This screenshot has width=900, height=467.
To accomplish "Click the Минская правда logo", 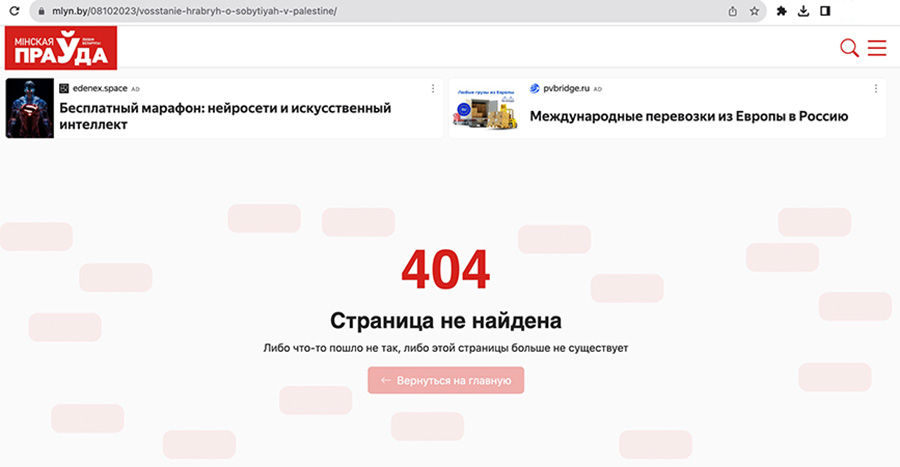I will click(x=61, y=48).
